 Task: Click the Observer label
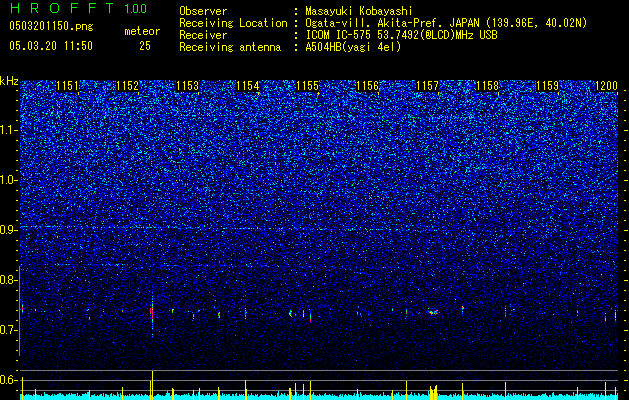point(203,11)
